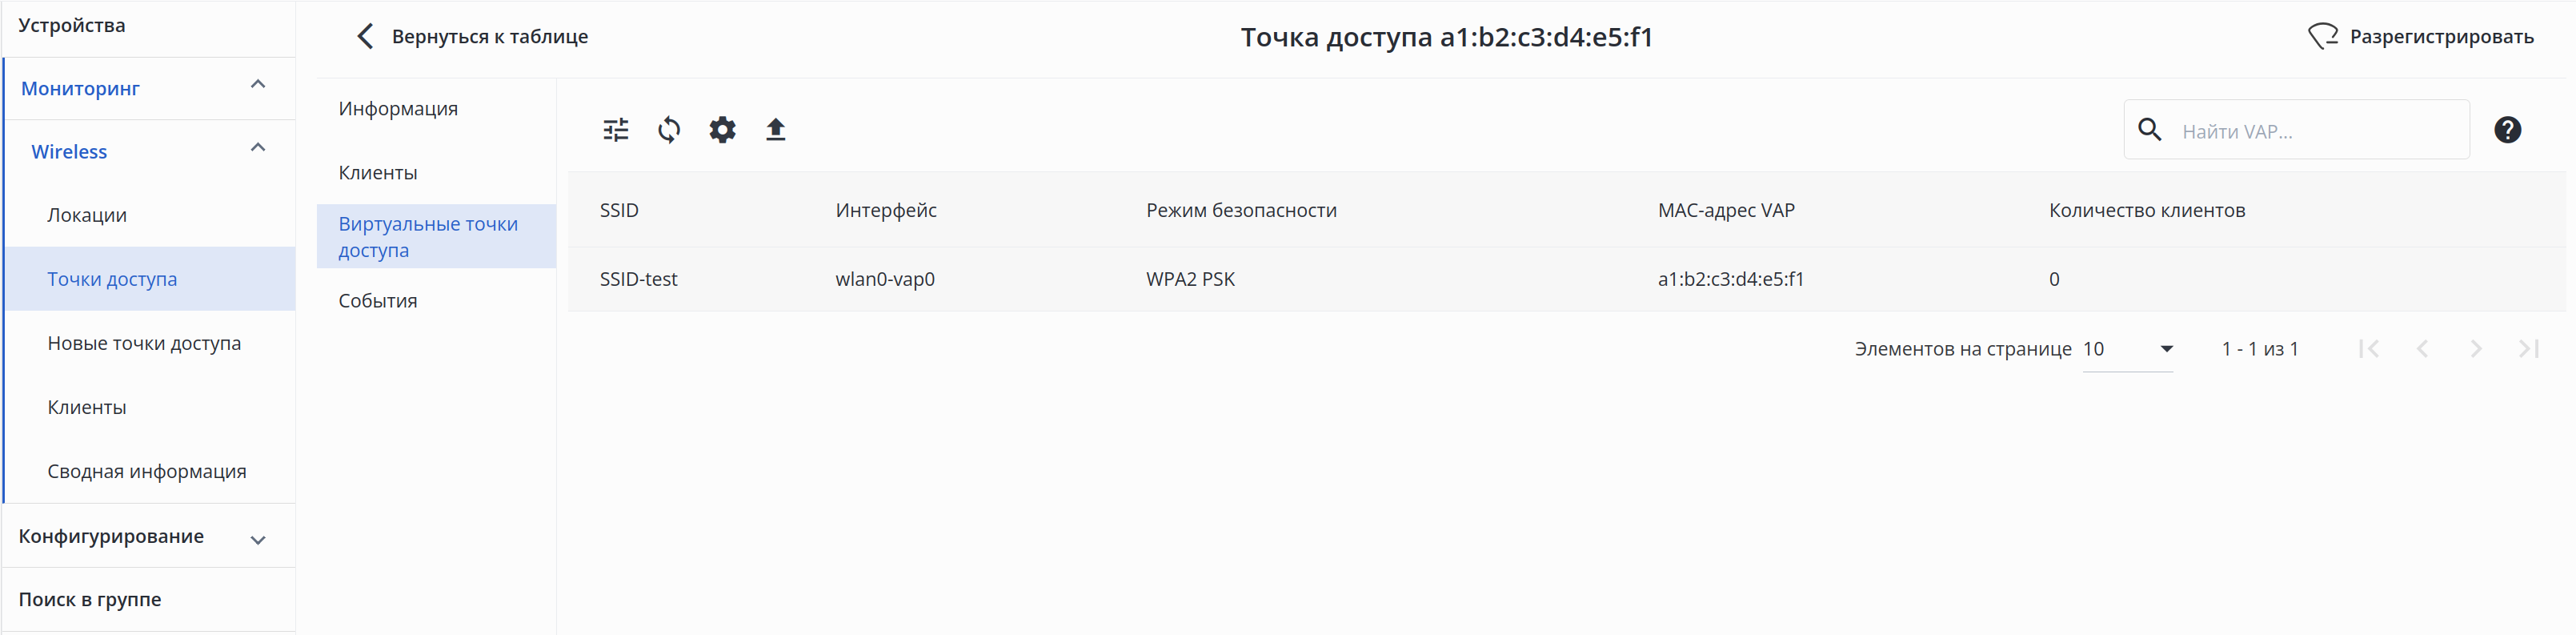2576x635 pixels.
Task: Select the SSID-test table row
Action: (1200, 279)
